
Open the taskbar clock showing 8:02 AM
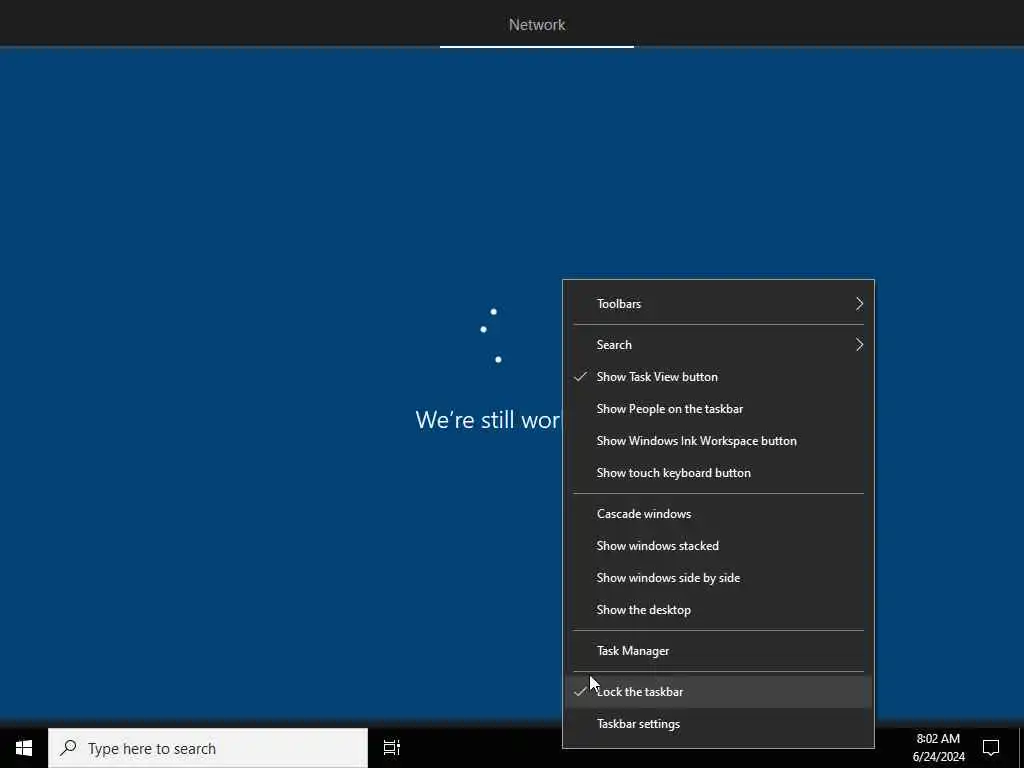pos(938,748)
